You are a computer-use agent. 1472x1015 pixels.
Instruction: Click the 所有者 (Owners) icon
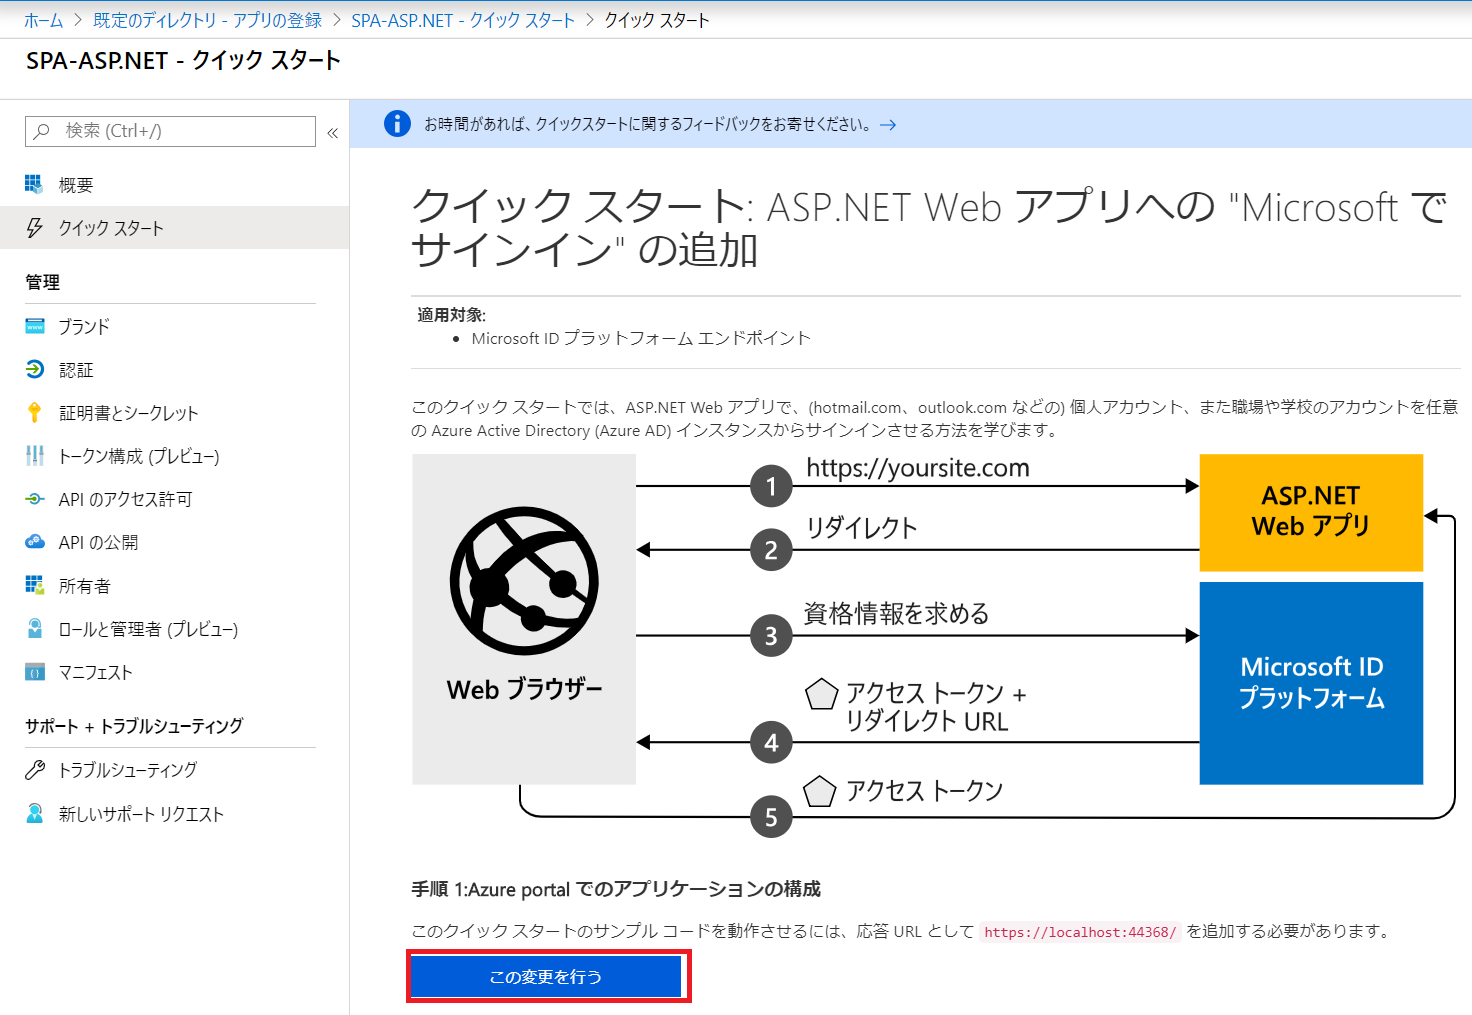[33, 585]
